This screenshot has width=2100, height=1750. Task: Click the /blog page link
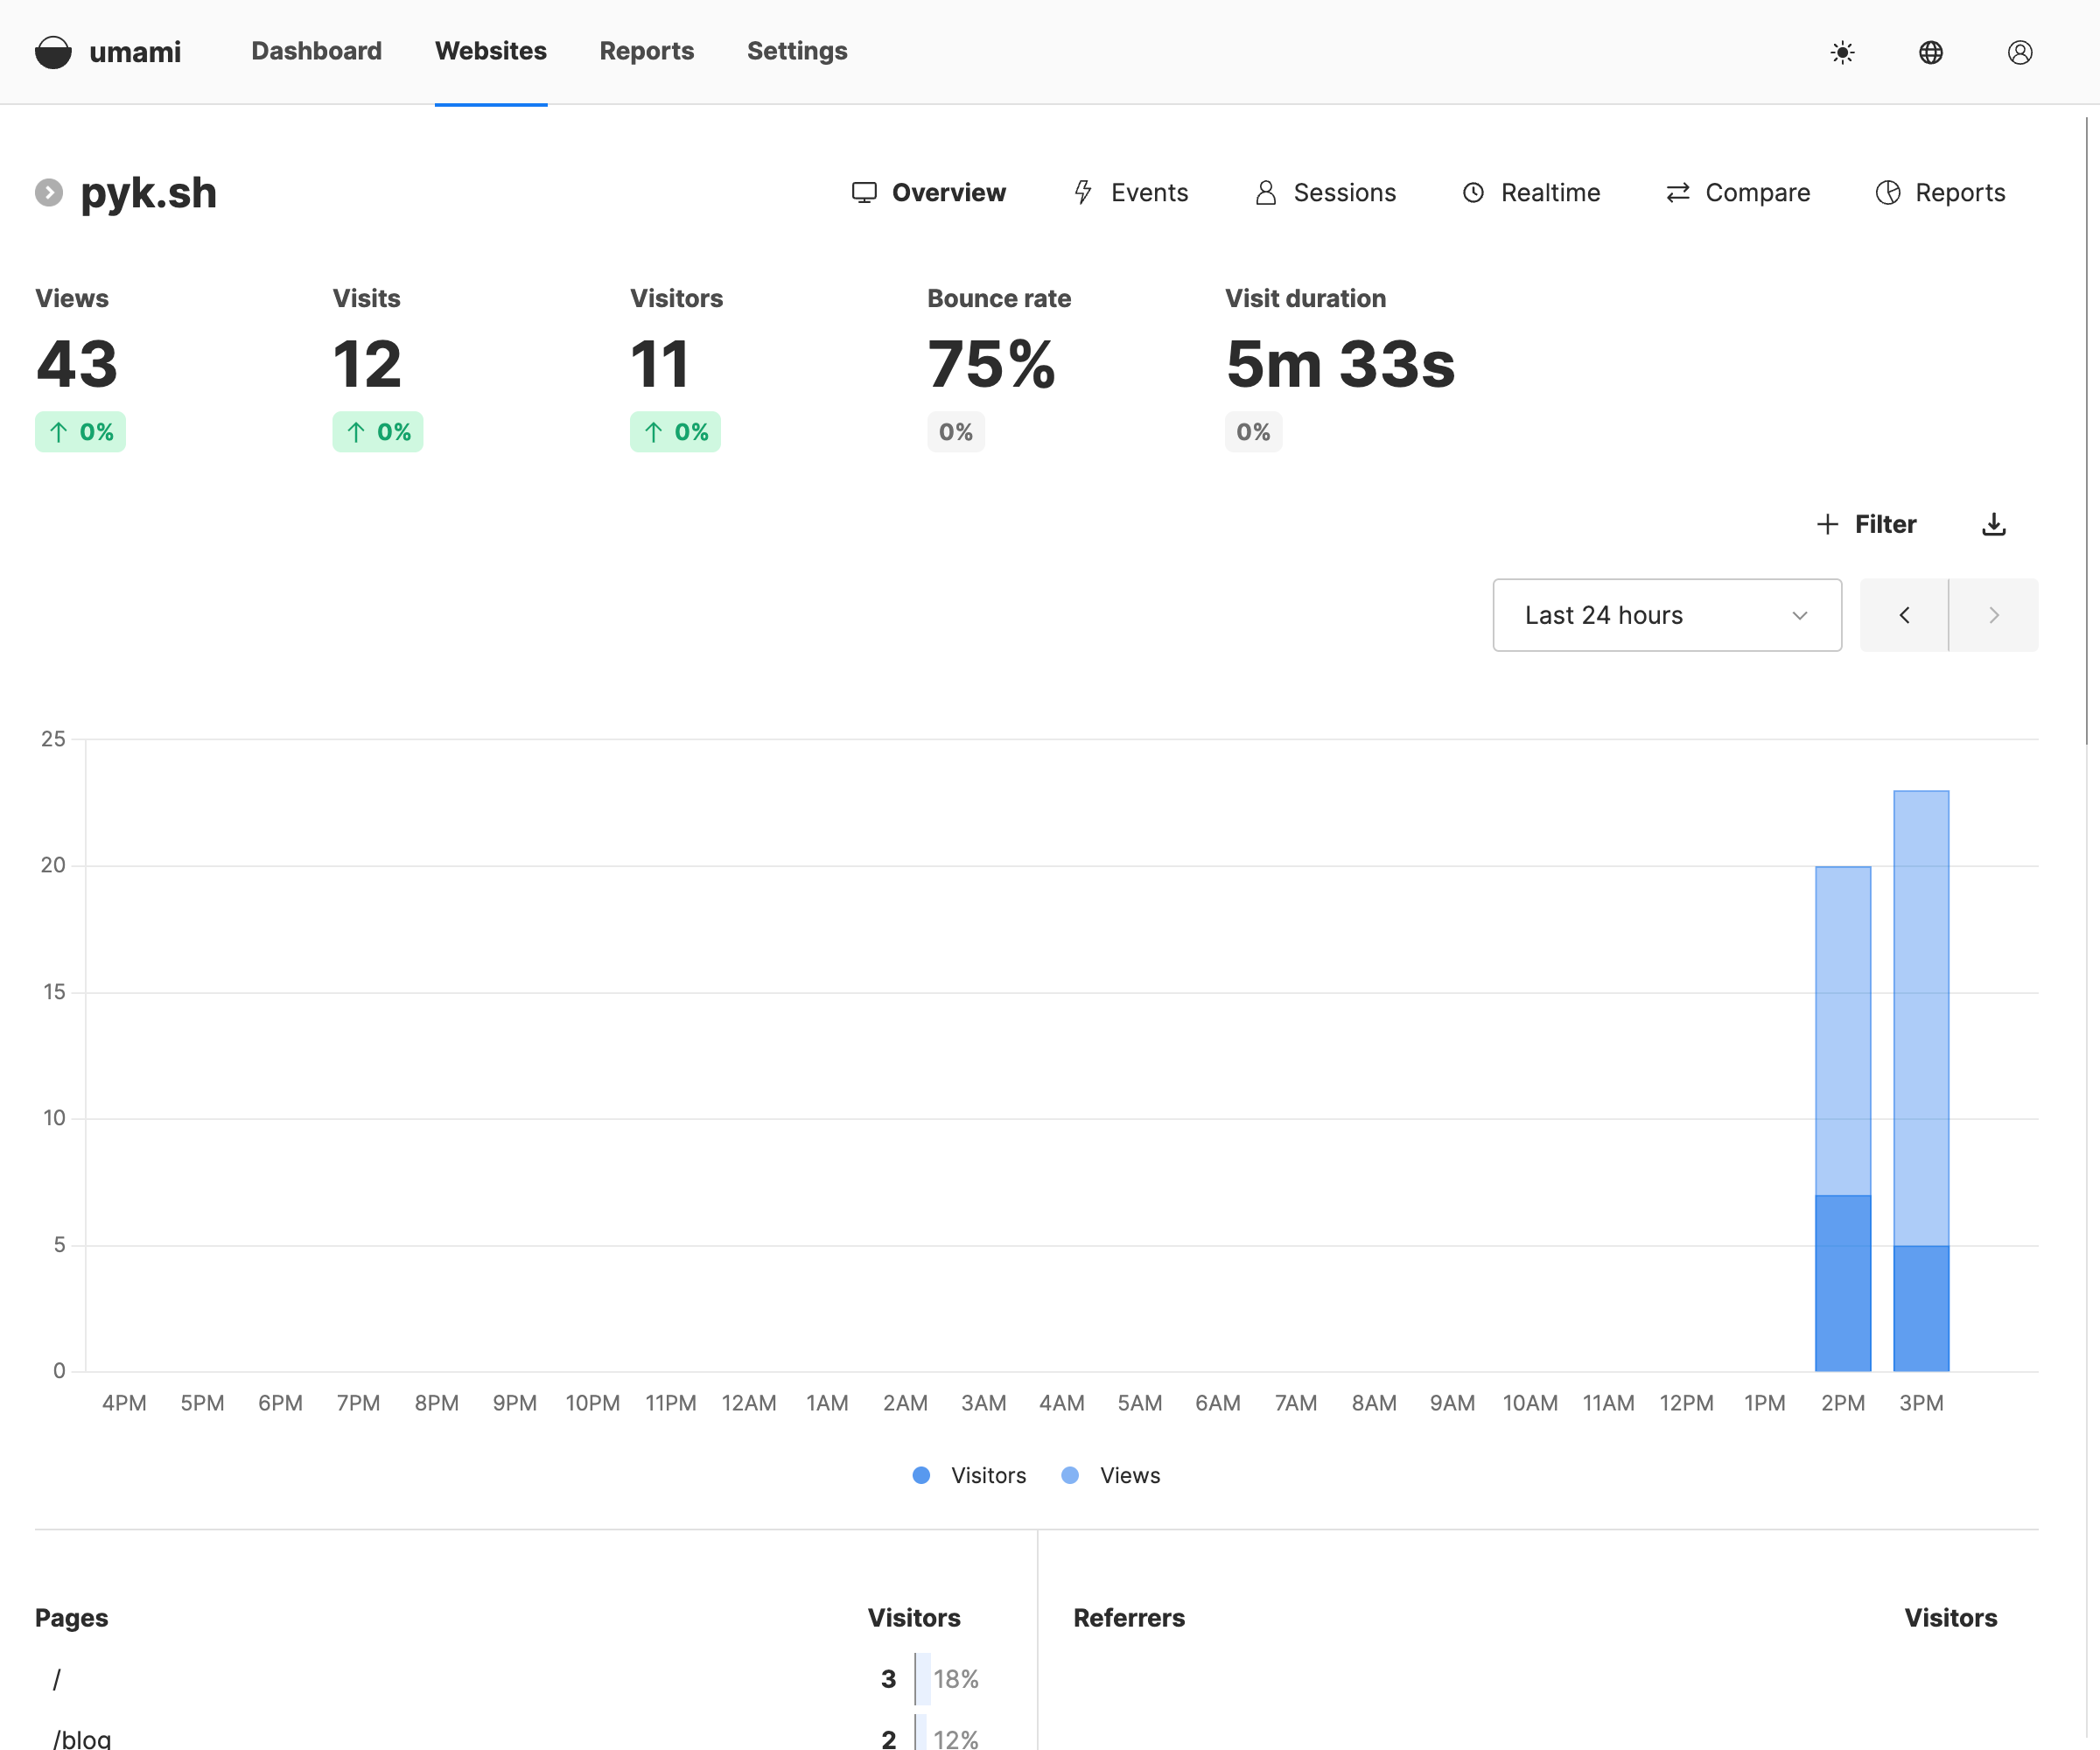click(82, 1738)
